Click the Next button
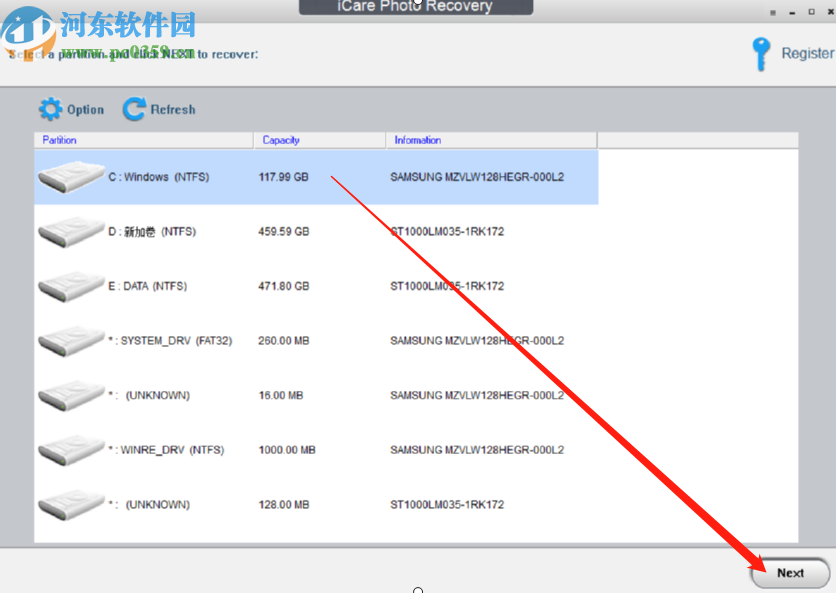Image resolution: width=836 pixels, height=593 pixels. tap(790, 573)
